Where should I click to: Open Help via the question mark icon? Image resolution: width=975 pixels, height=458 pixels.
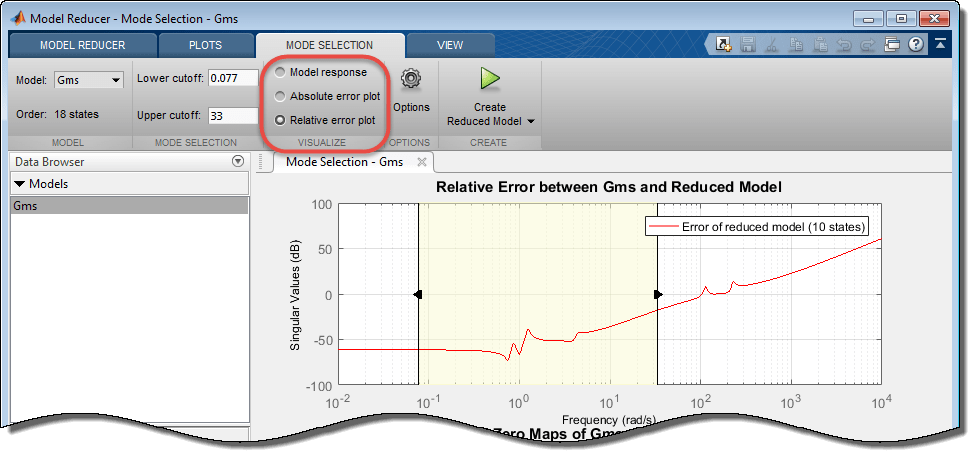[x=915, y=44]
